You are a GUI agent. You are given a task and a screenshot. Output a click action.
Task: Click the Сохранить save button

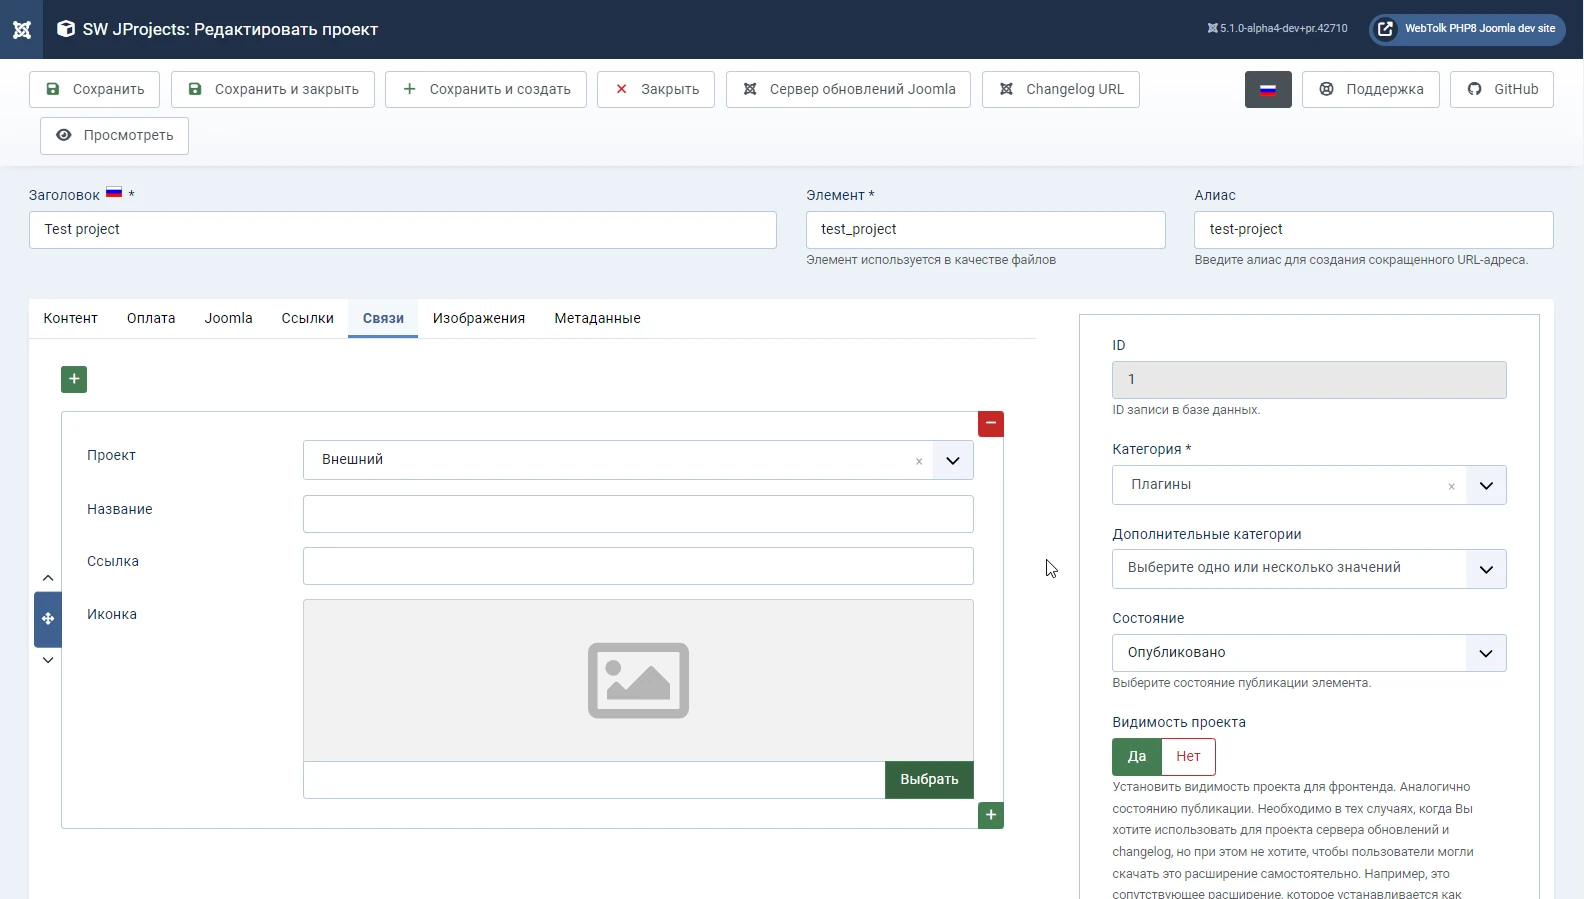pos(95,89)
